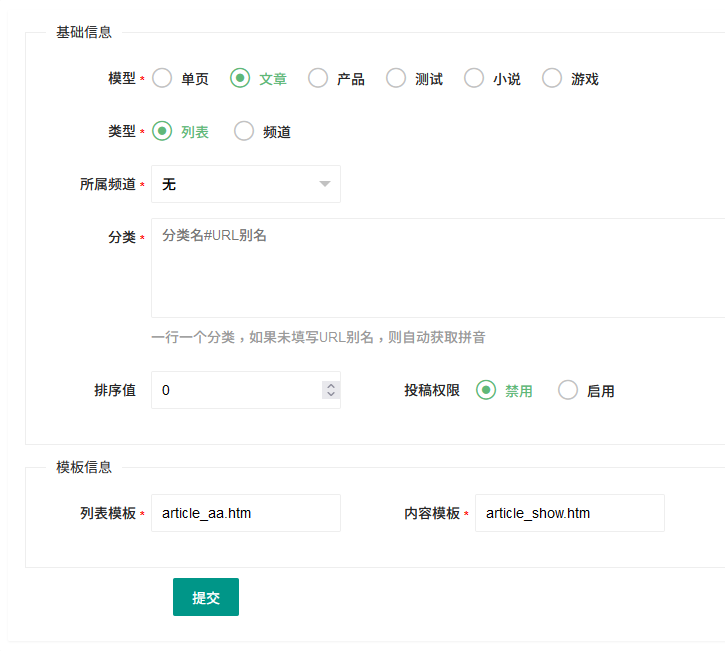Image resolution: width=725 pixels, height=651 pixels.
Task: Select the 文章 model radio button
Action: coord(240,79)
